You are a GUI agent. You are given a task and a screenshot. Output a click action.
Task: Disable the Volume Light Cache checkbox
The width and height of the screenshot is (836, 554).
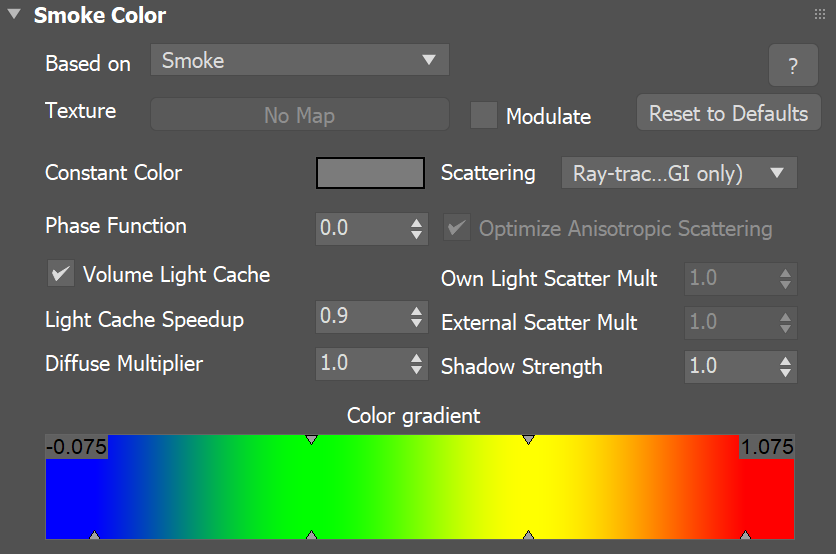tap(61, 274)
